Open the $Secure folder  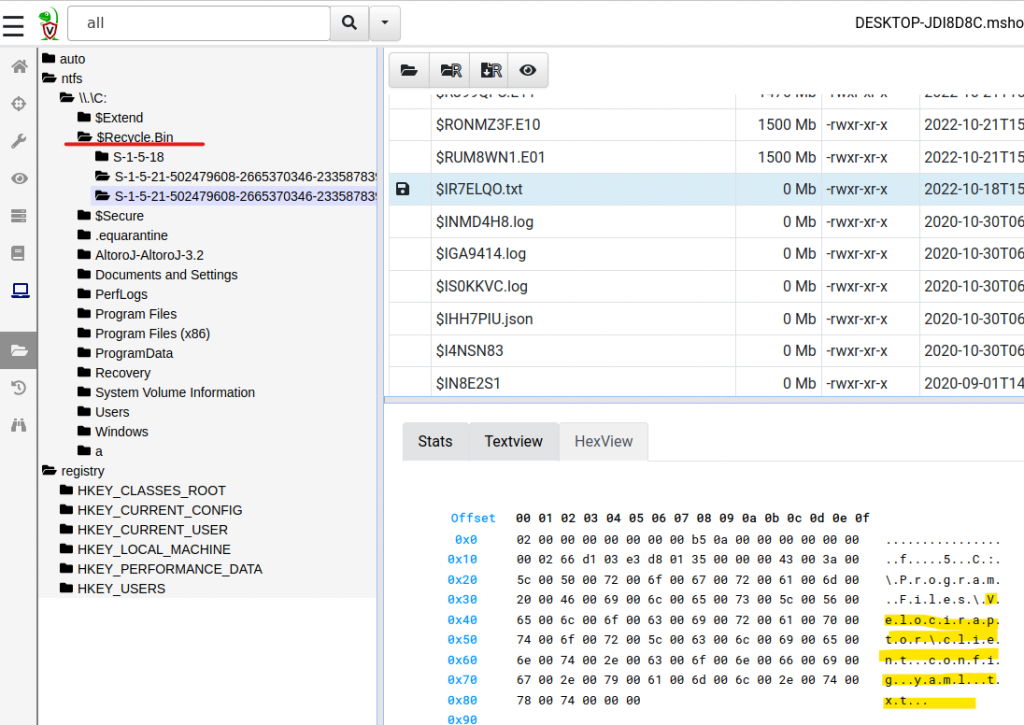coord(110,216)
